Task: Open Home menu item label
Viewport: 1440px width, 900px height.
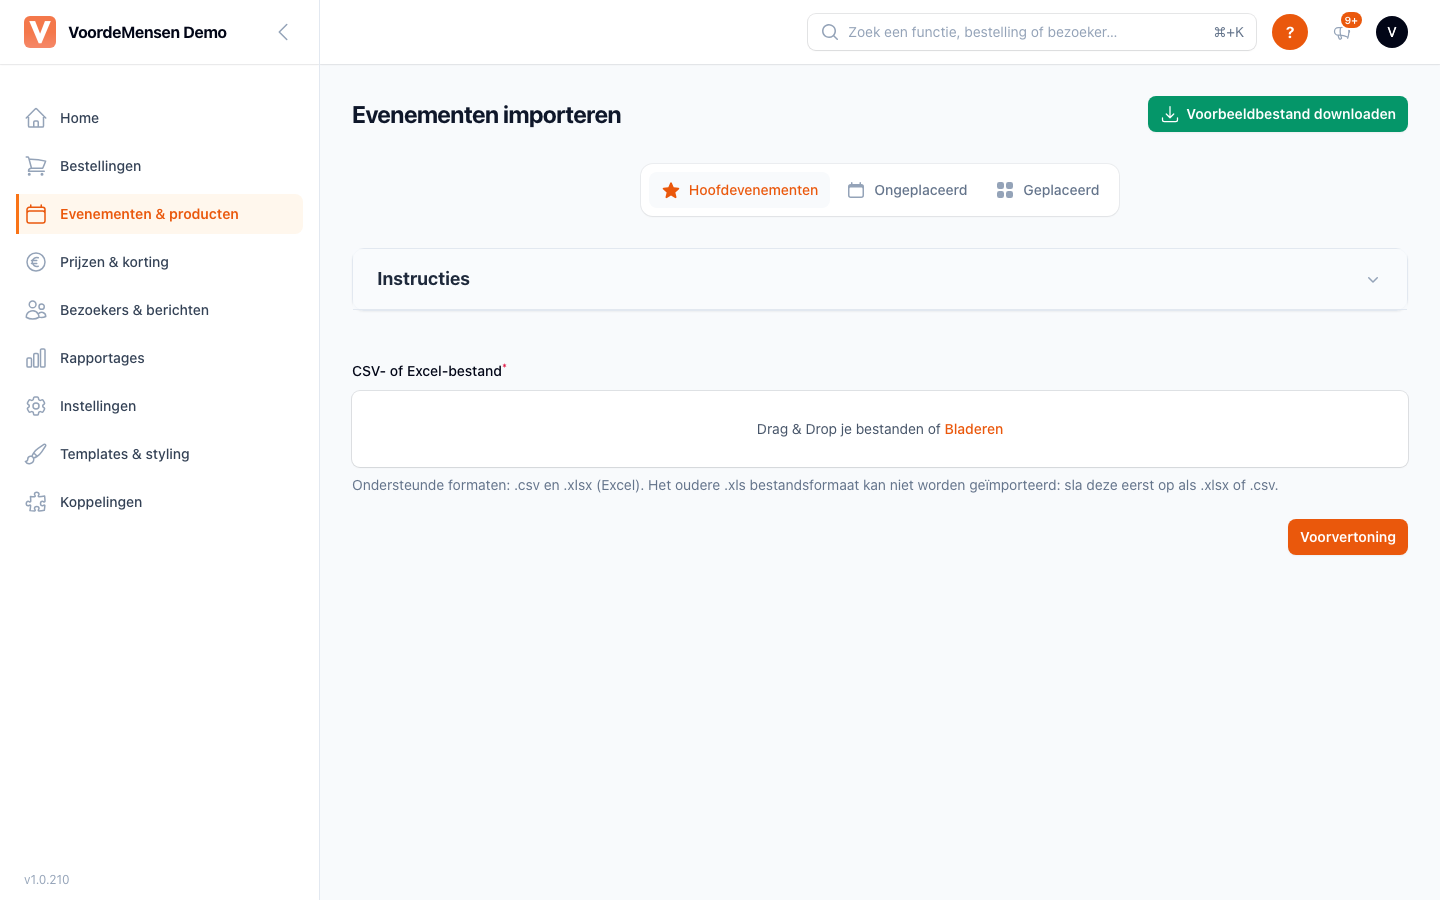Action: point(79,118)
